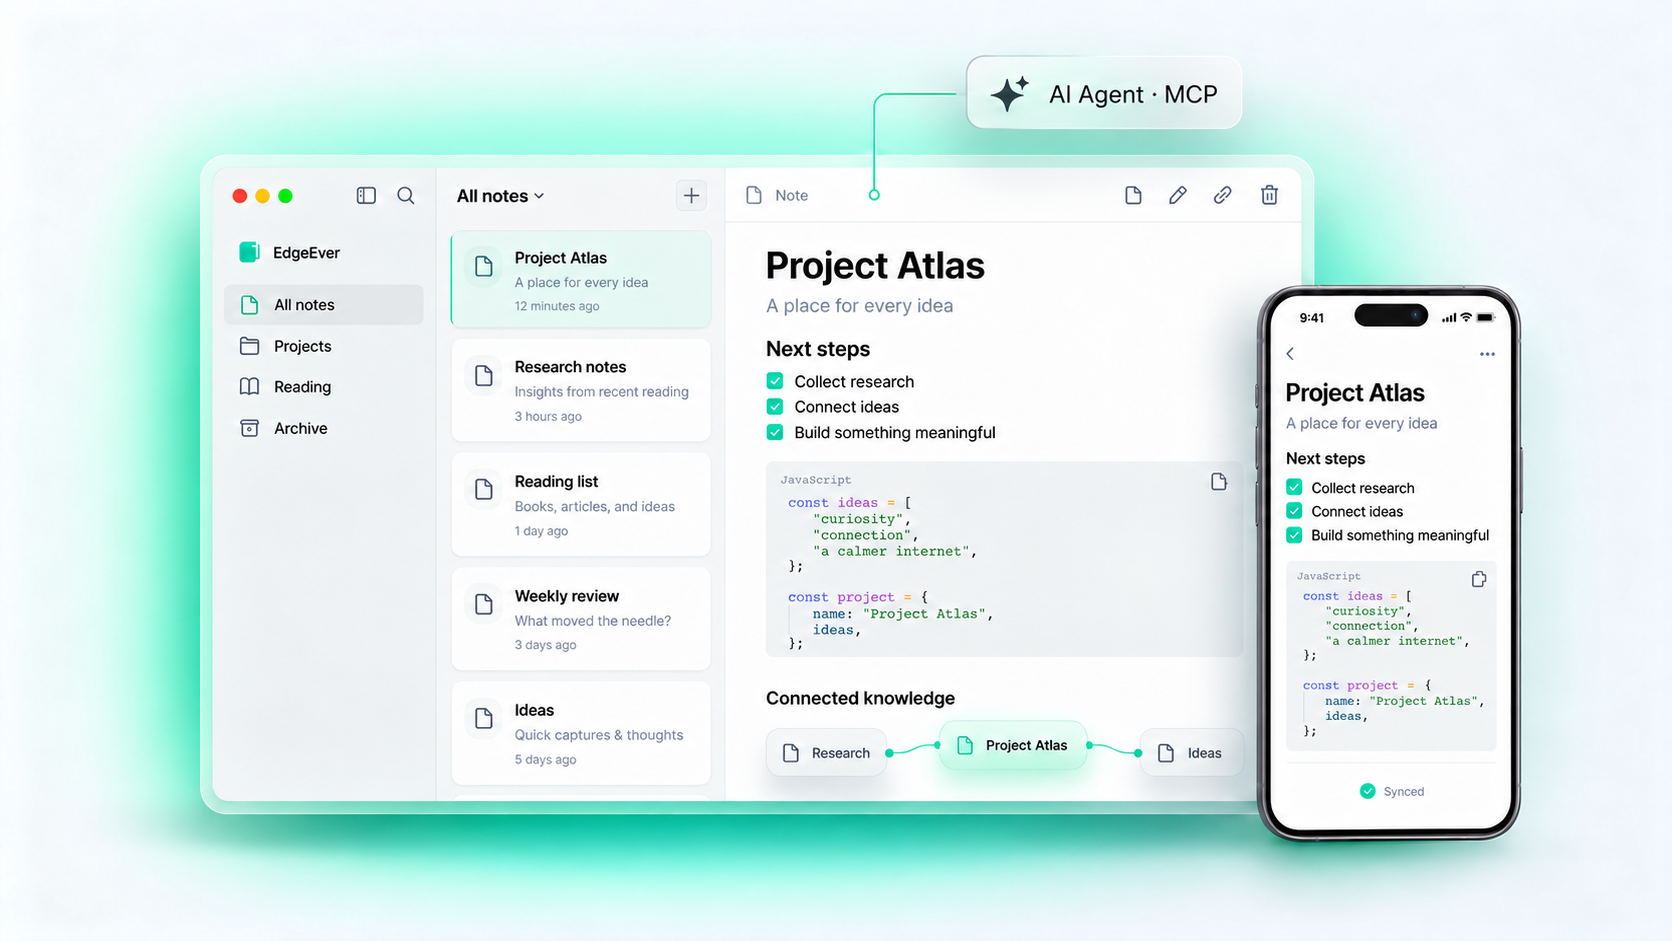Open the Project Atlas note card
Screen dimensions: 1672x941
[581, 280]
